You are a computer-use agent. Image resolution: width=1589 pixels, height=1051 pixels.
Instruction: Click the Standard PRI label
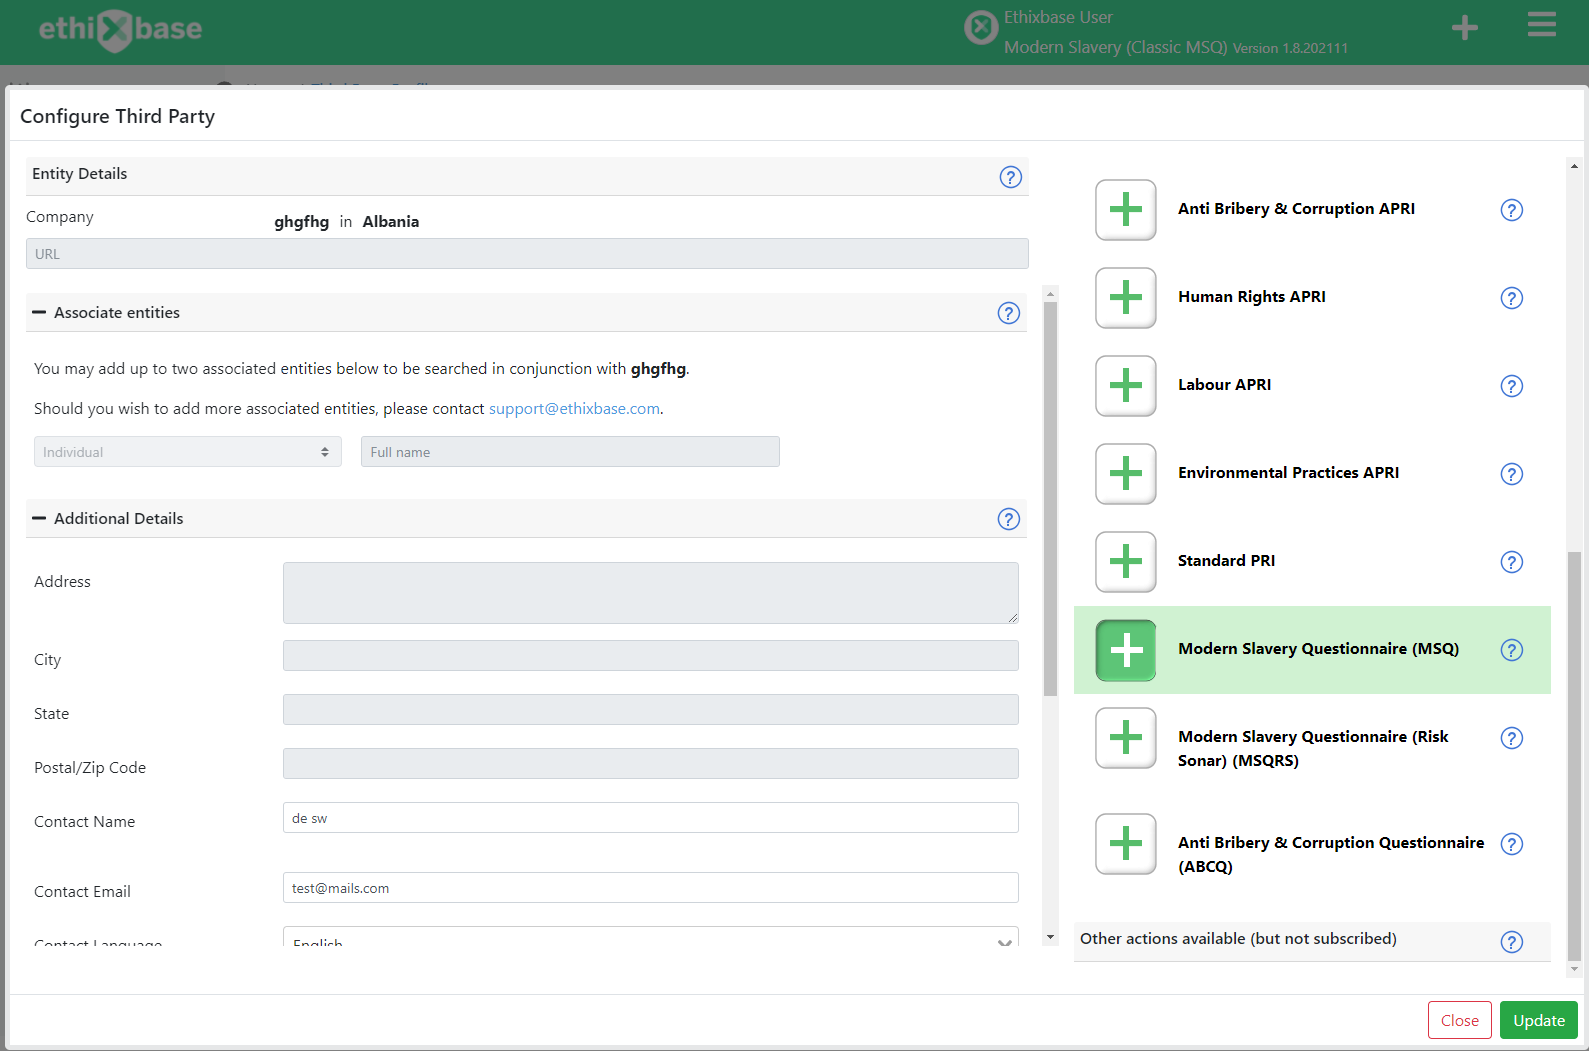point(1226,561)
